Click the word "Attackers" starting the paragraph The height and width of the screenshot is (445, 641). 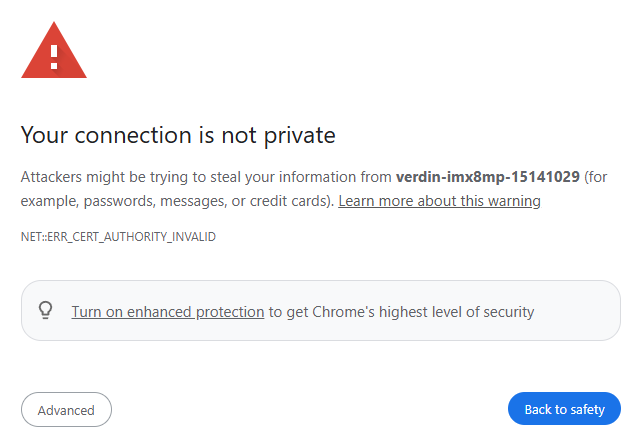pyautogui.click(x=52, y=177)
